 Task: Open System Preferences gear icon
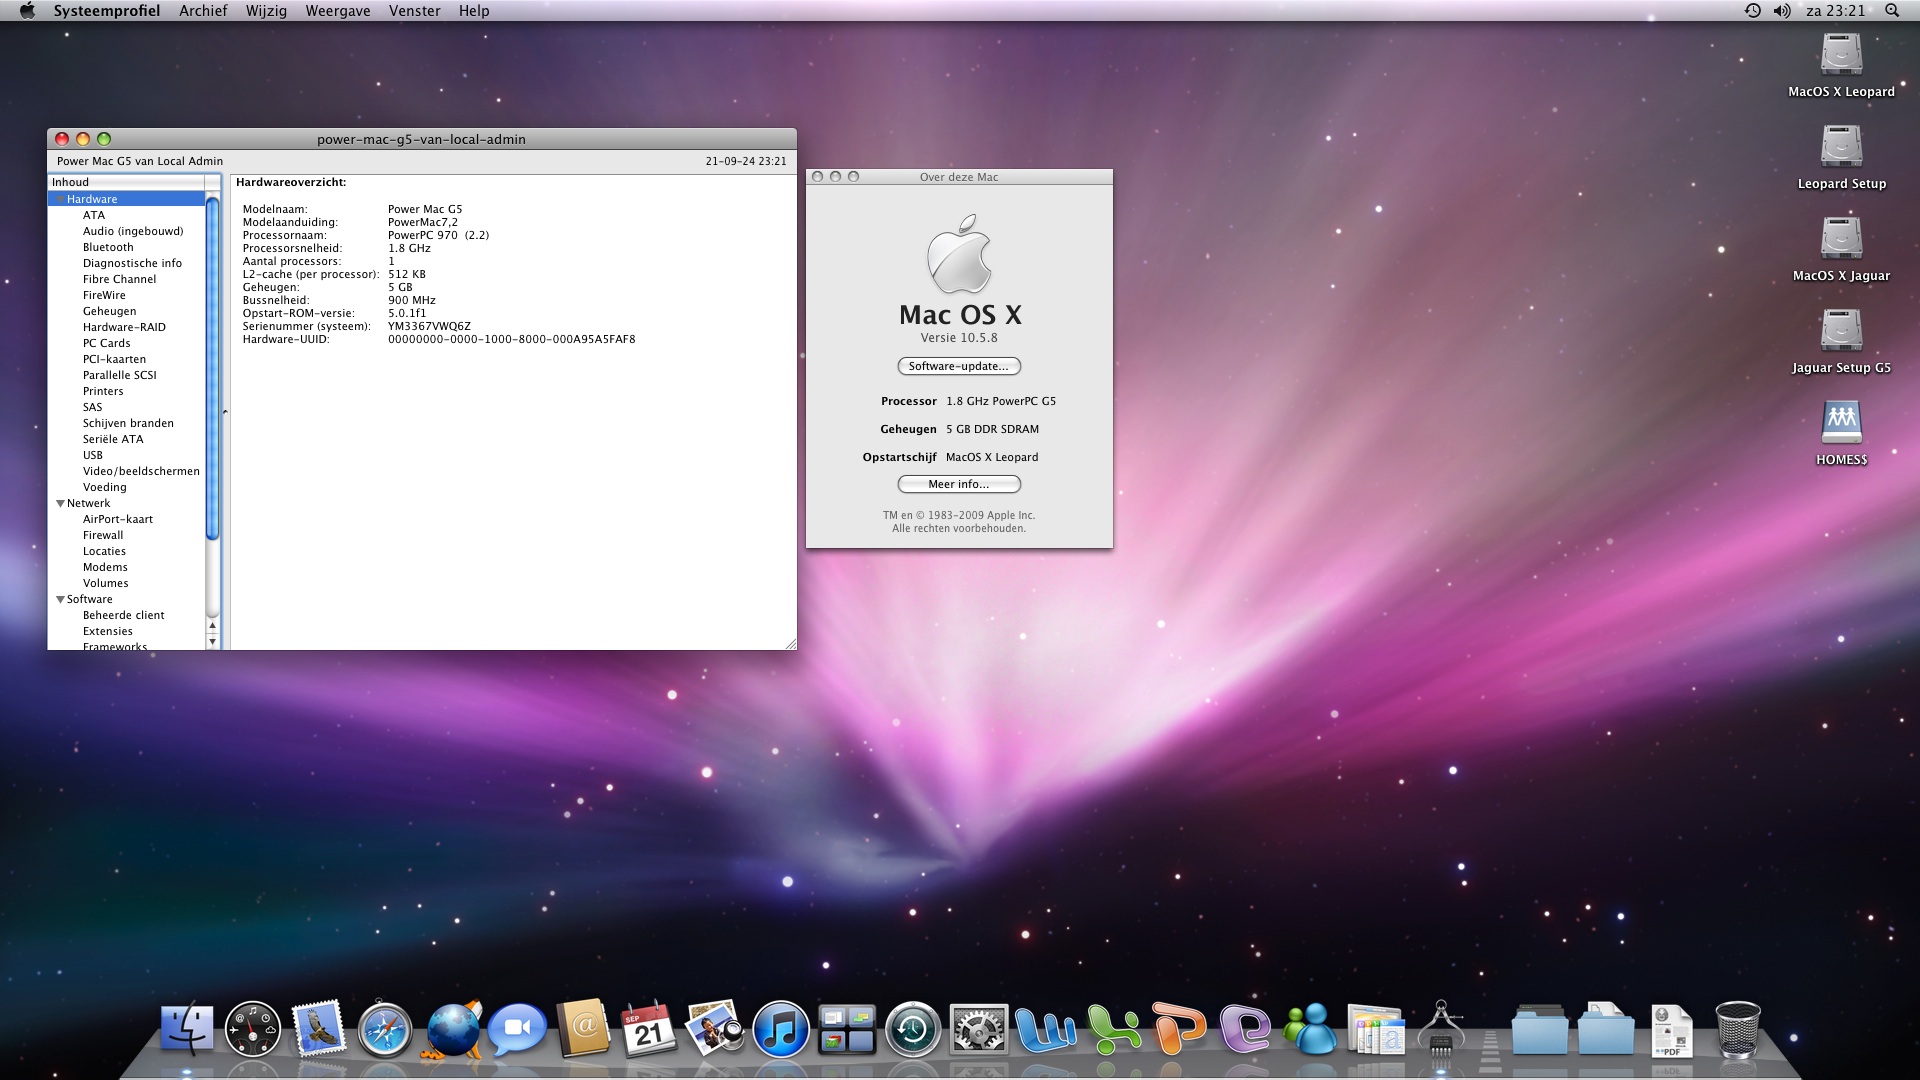click(x=978, y=1029)
